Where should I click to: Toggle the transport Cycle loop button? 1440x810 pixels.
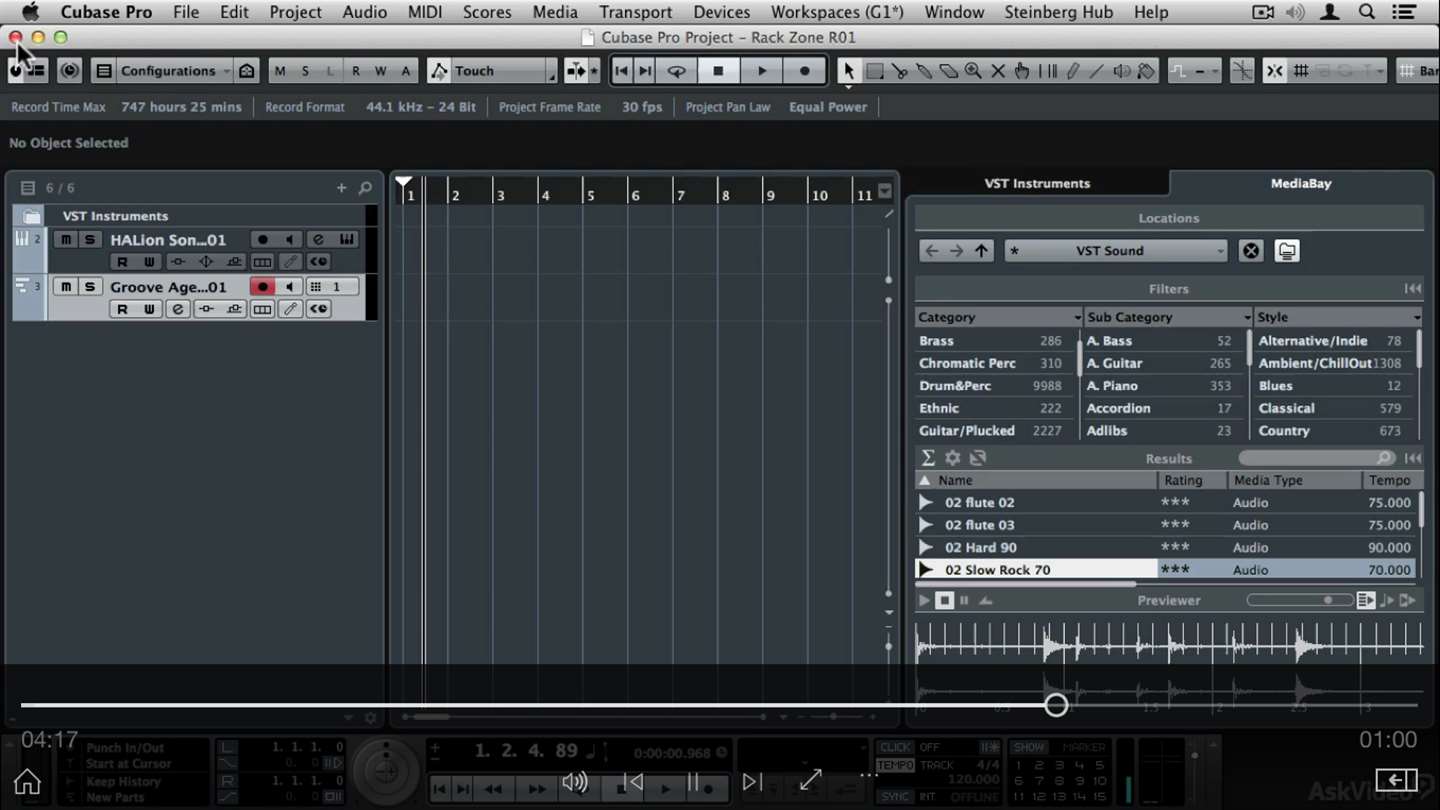(x=677, y=71)
